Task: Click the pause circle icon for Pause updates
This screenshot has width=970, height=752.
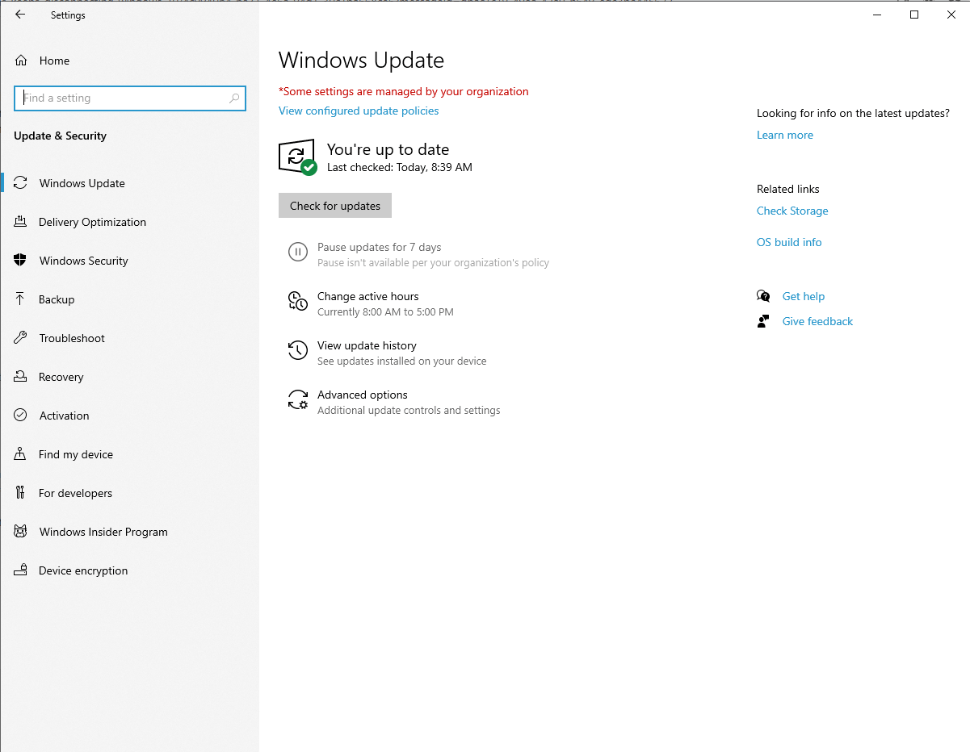Action: (298, 252)
